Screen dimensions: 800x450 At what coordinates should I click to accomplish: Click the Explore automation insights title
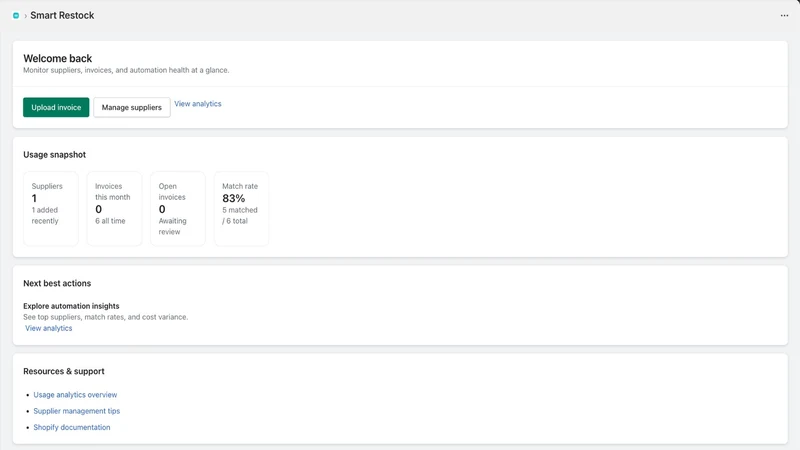click(x=71, y=306)
